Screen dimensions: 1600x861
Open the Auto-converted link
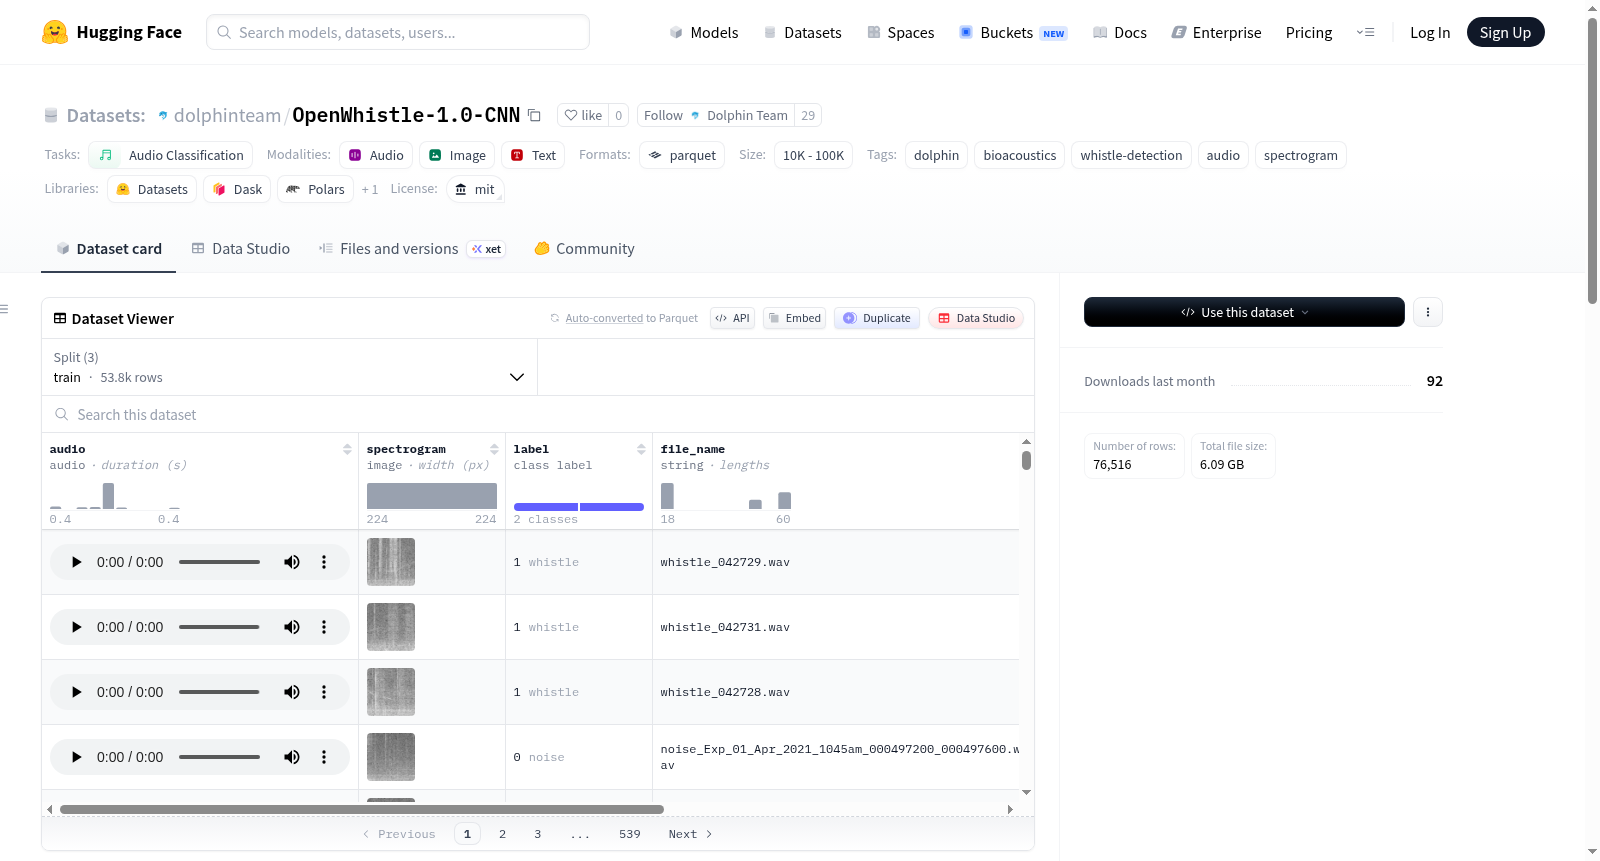pyautogui.click(x=604, y=318)
